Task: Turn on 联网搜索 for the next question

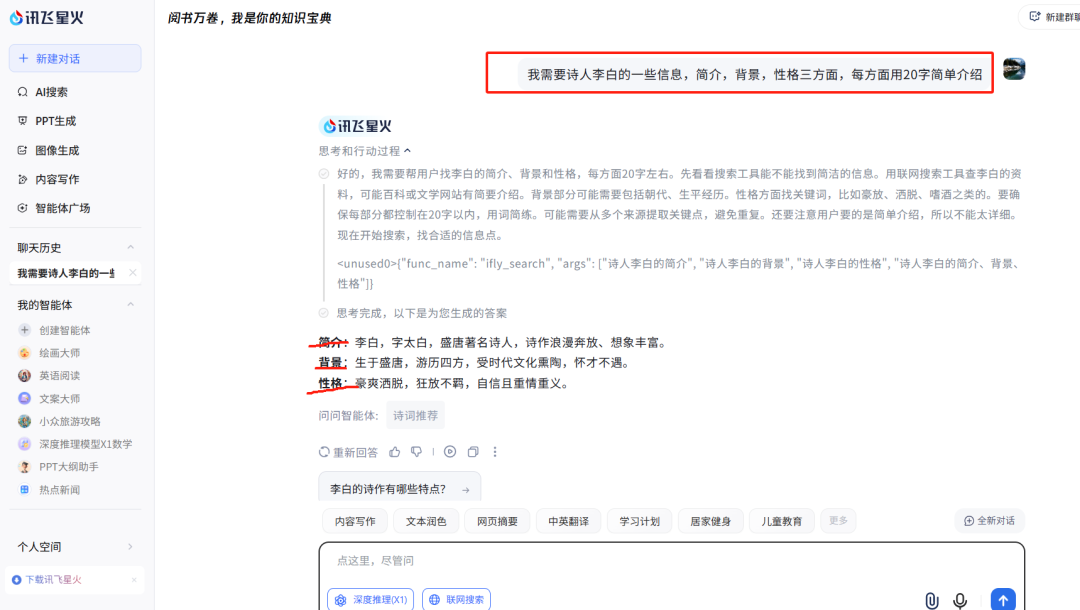Action: point(456,599)
